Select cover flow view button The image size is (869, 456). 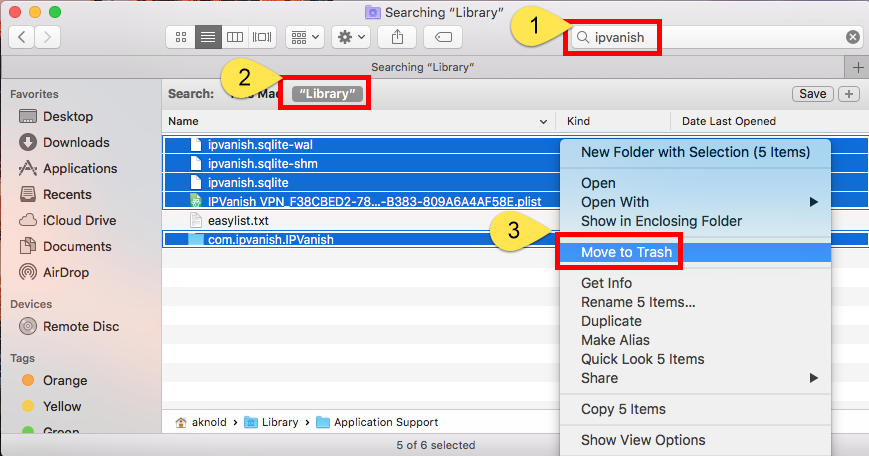coord(262,37)
